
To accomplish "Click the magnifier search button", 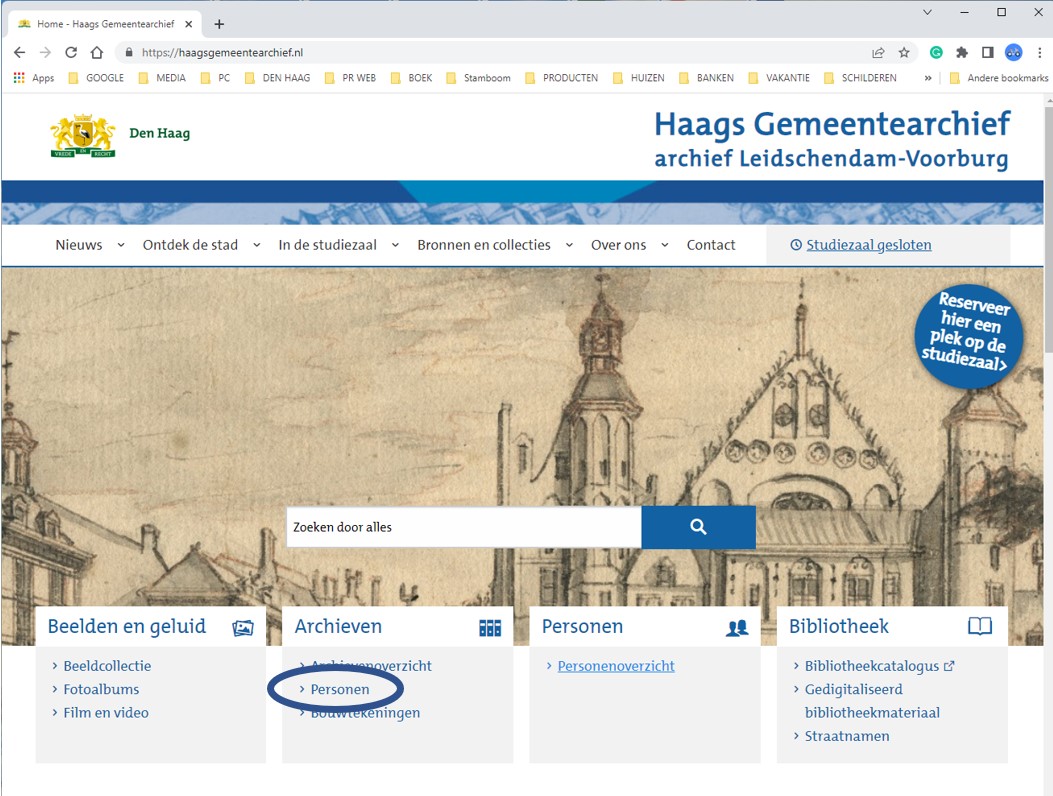I will pos(698,527).
